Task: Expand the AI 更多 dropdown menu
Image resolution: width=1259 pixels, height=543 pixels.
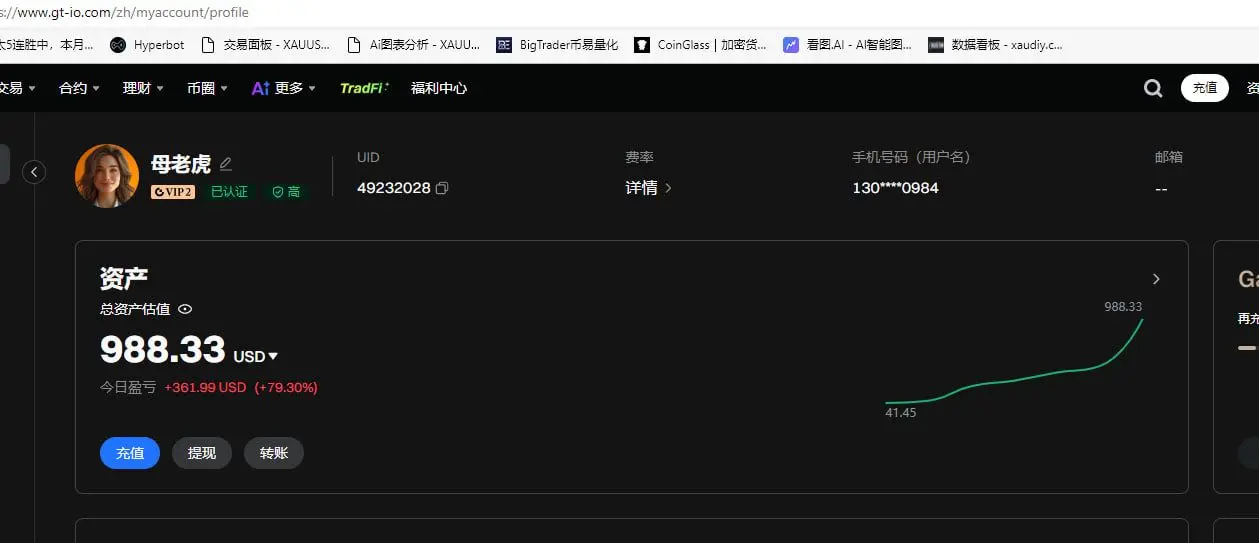Action: pos(284,88)
